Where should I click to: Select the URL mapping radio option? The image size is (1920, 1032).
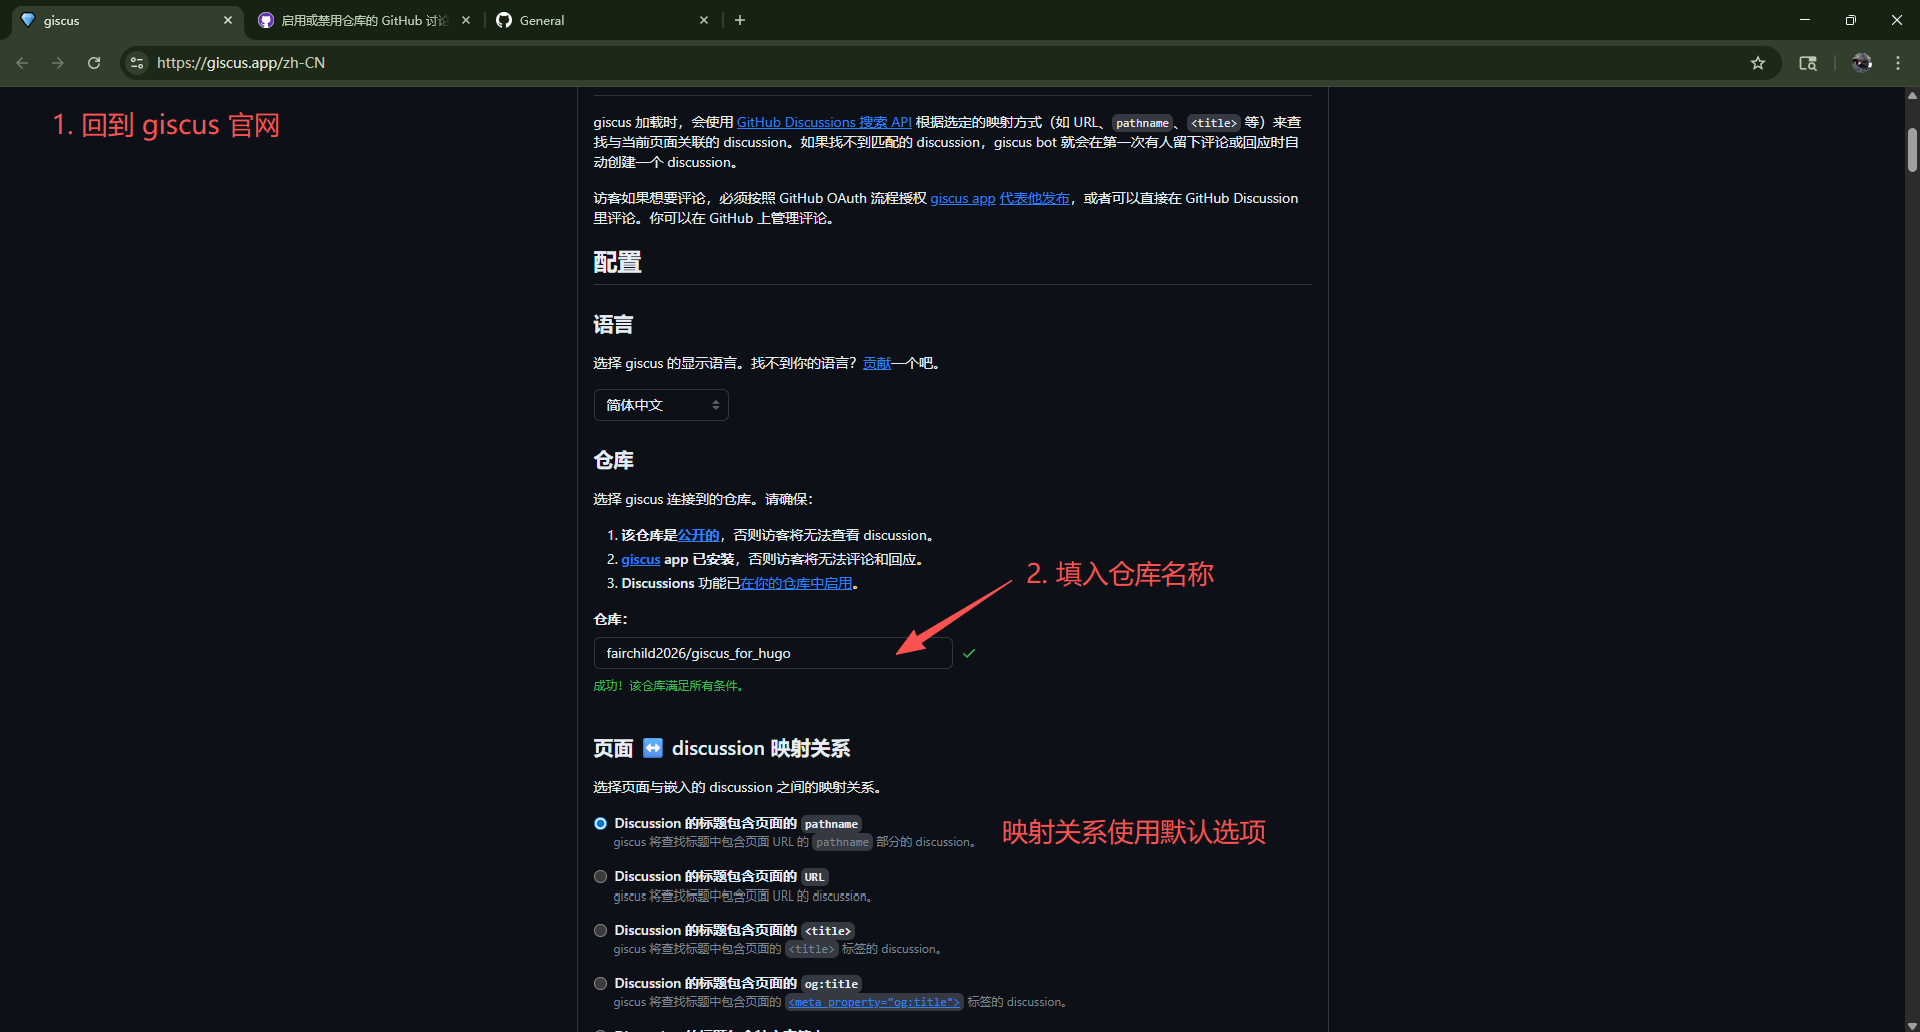[x=600, y=877]
